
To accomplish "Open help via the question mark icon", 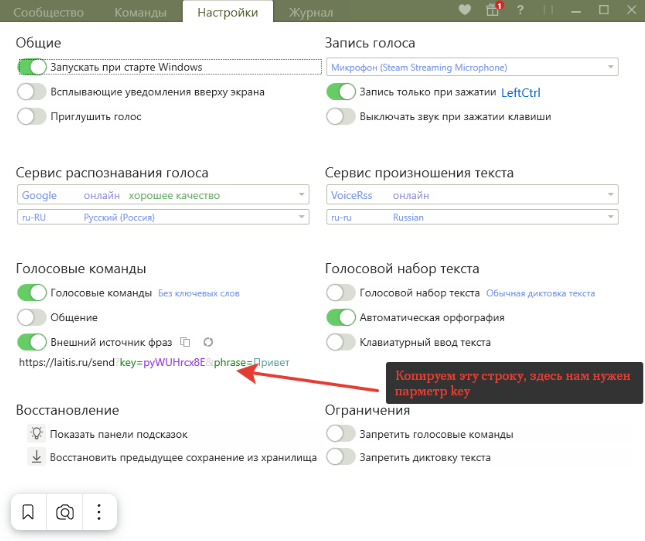I will [x=520, y=9].
